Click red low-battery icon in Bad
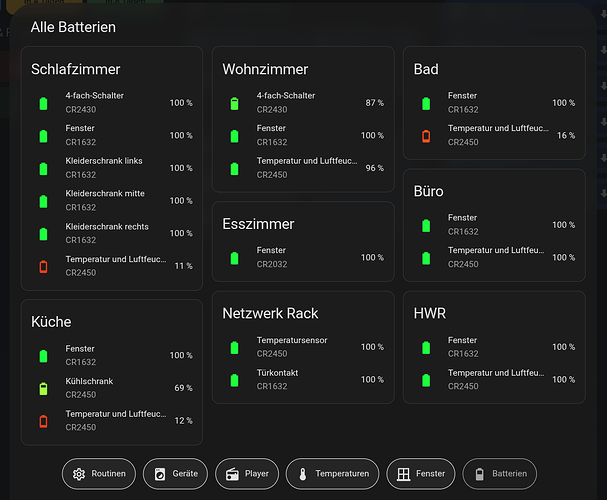Image resolution: width=607 pixels, height=500 pixels. tap(426, 136)
